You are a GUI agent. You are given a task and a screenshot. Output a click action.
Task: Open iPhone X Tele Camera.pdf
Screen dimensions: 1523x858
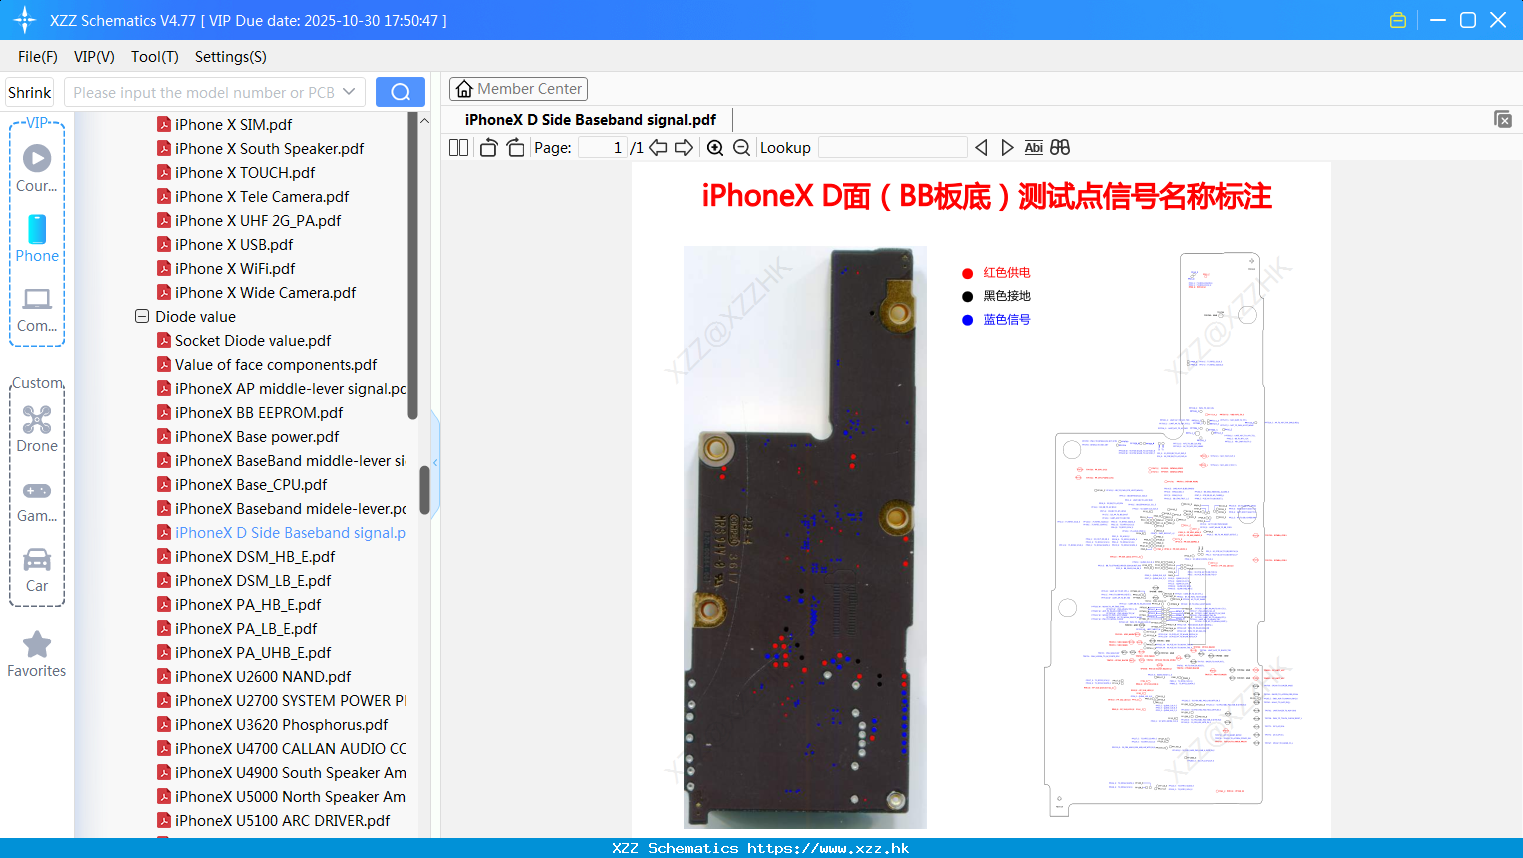[262, 196]
